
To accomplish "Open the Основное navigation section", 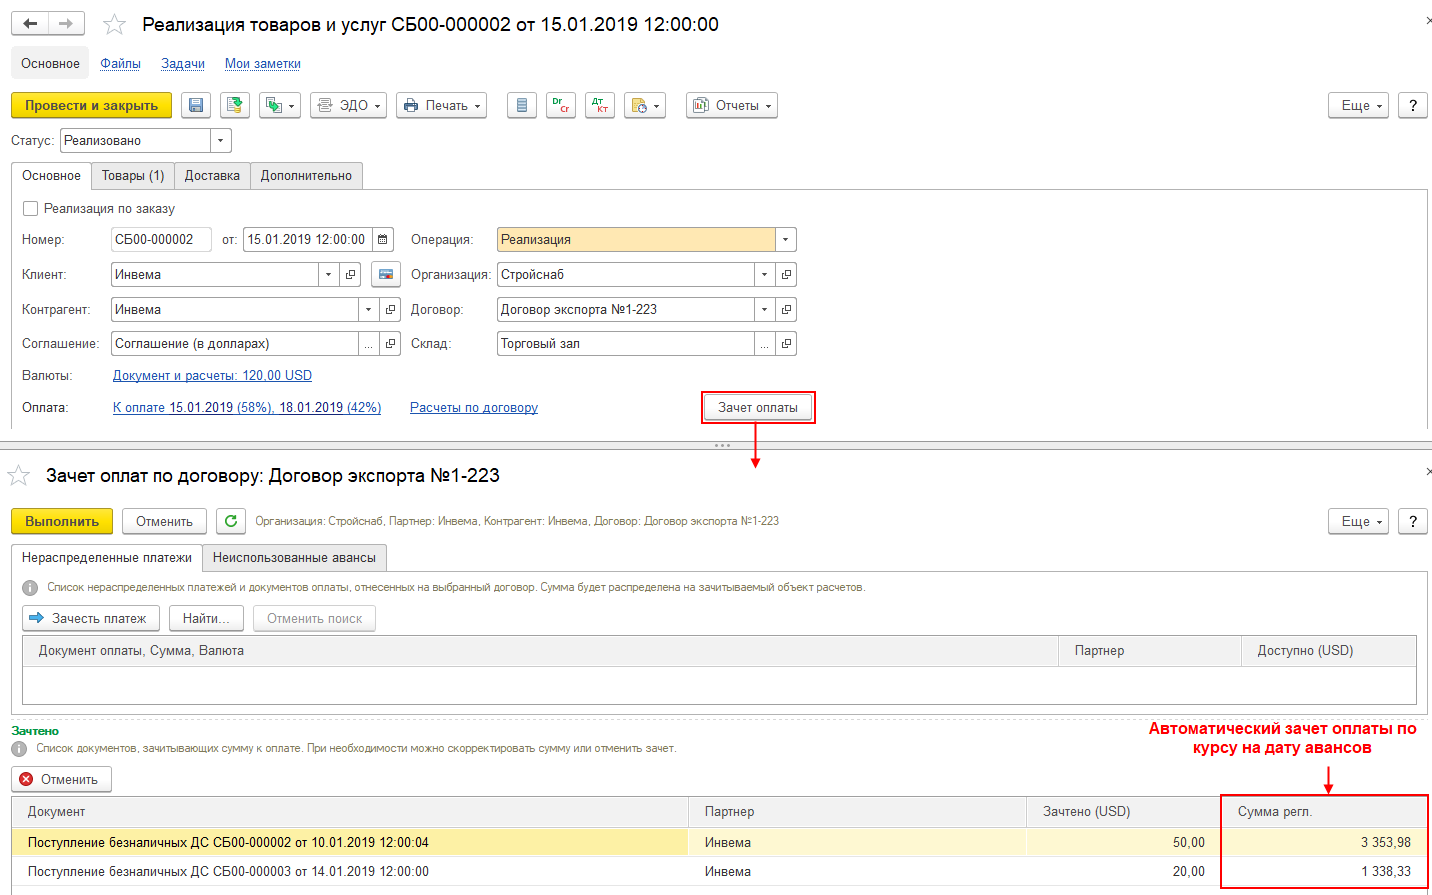I will [50, 63].
